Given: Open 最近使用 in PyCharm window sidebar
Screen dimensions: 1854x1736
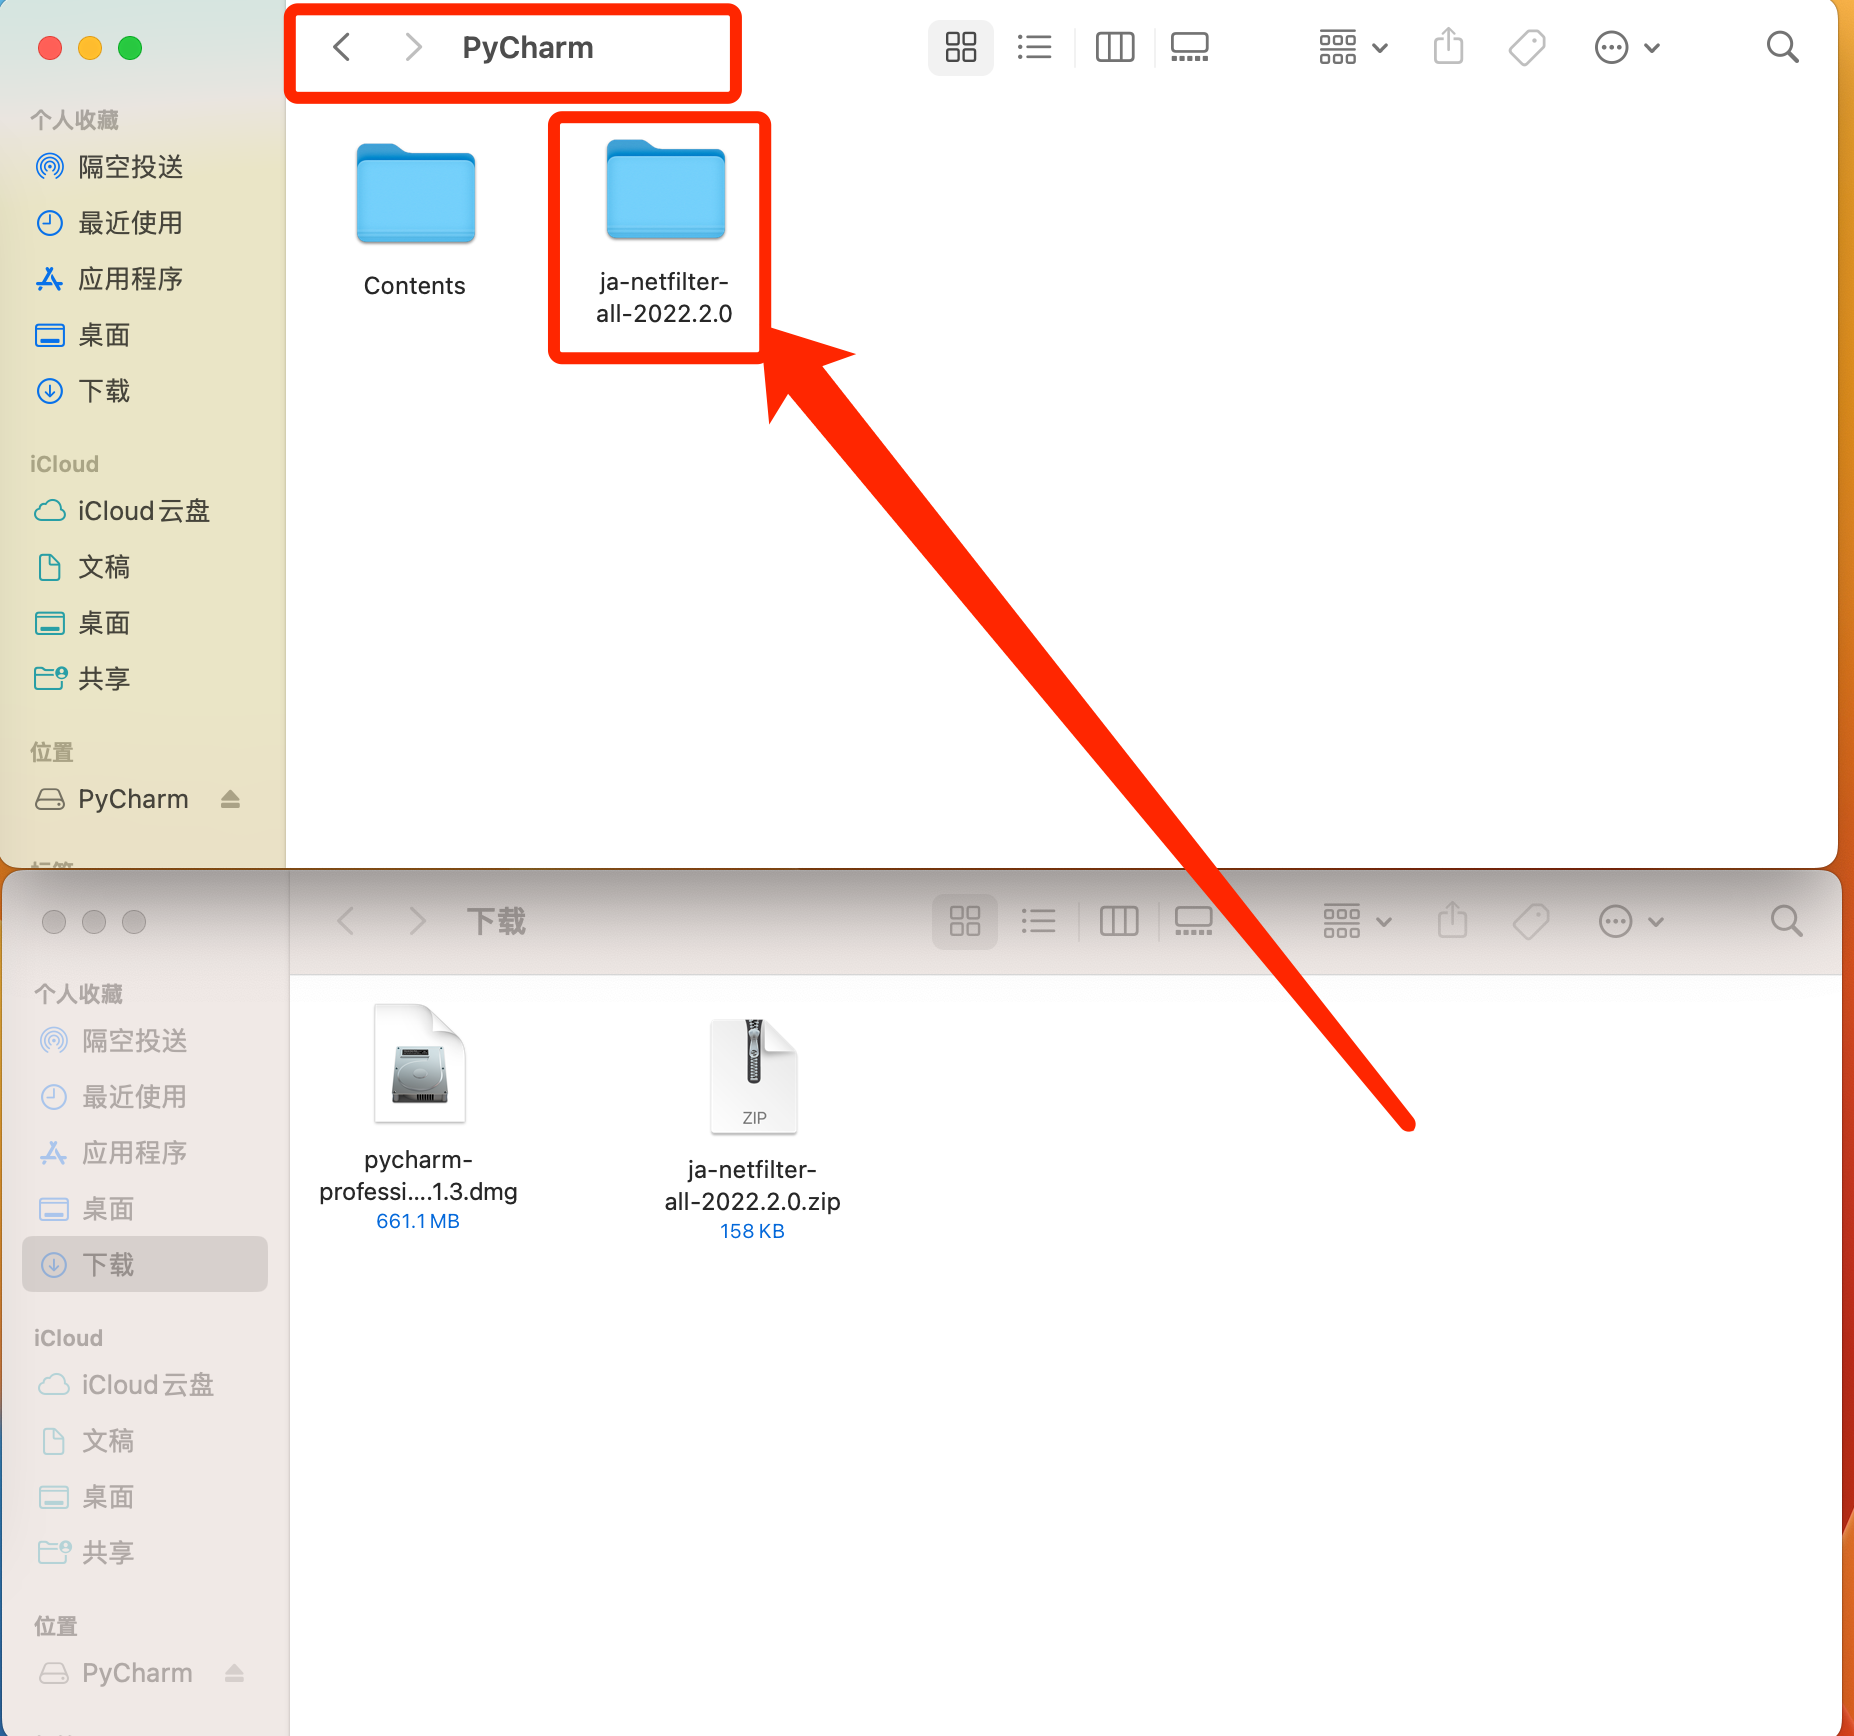Looking at the screenshot, I should tap(110, 223).
